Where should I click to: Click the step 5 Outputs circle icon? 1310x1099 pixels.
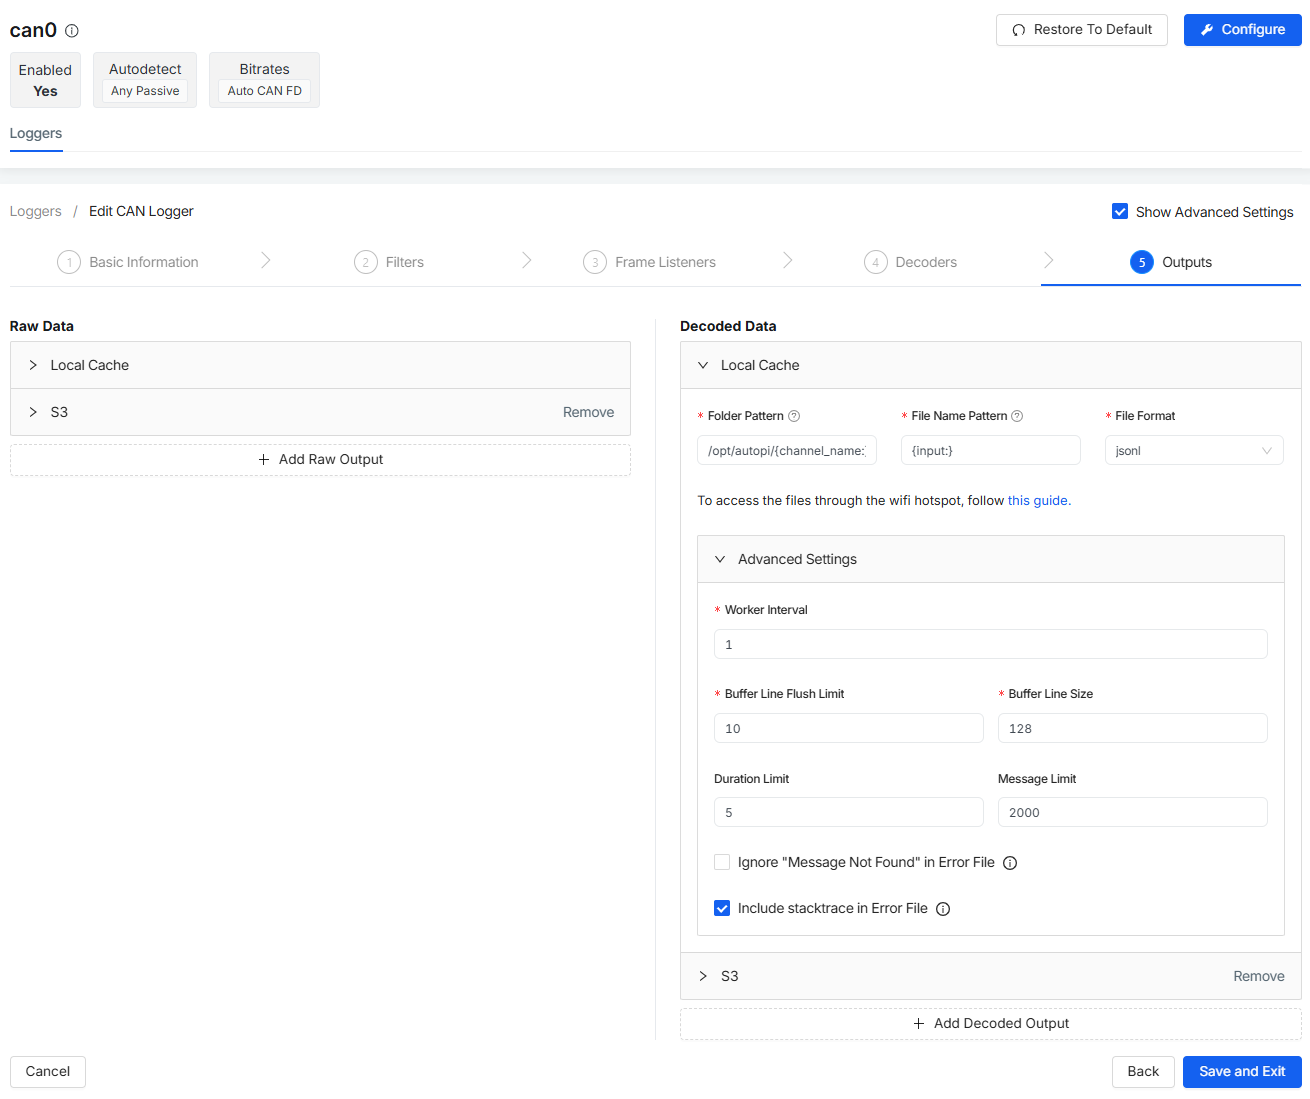pyautogui.click(x=1142, y=262)
